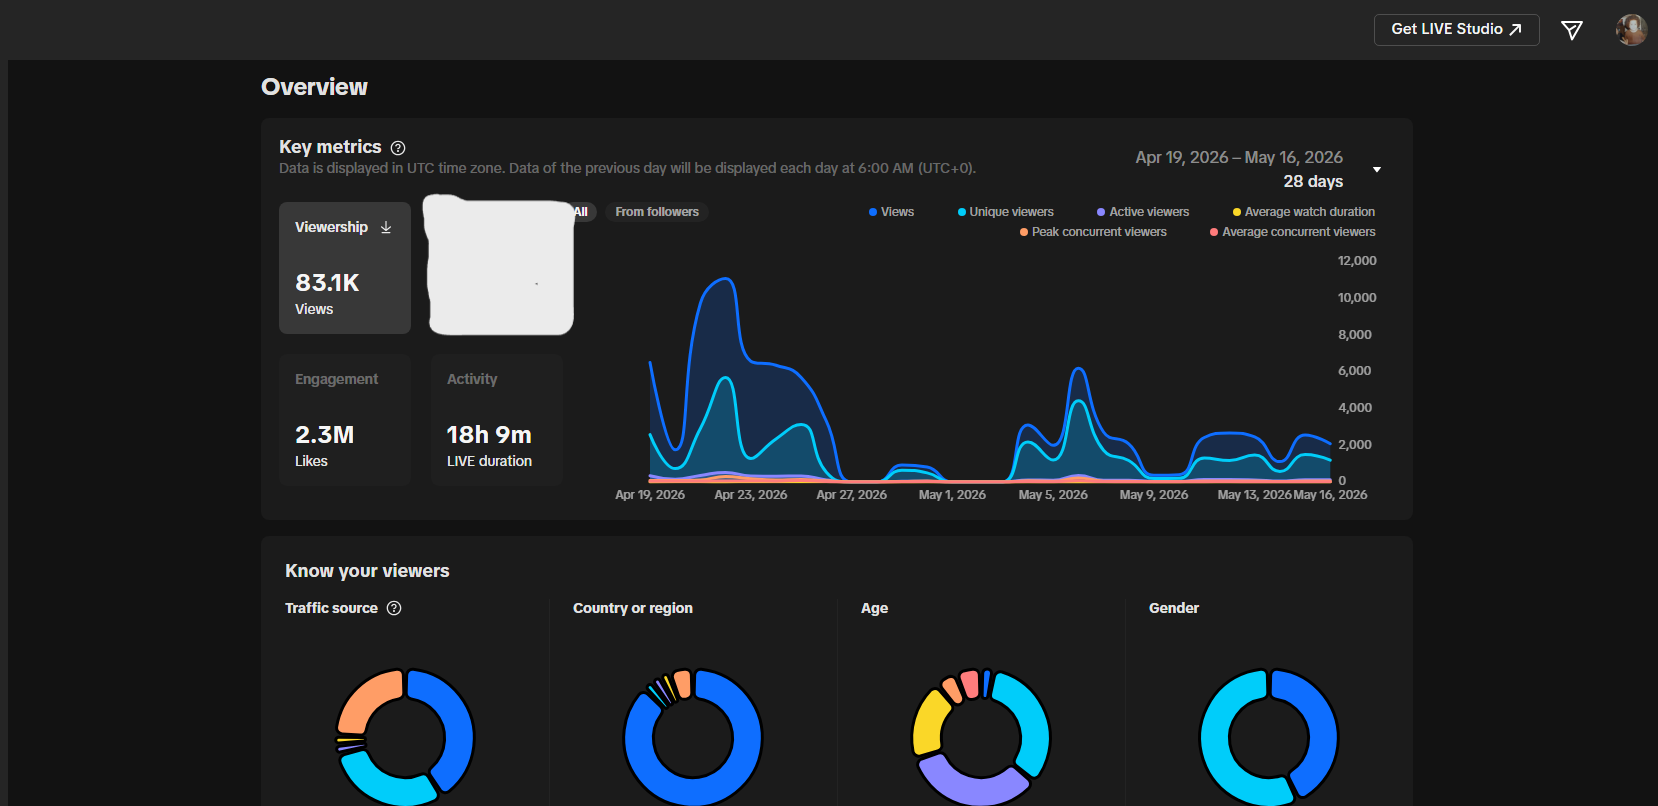Switch to the From followers filter
The height and width of the screenshot is (806, 1658).
click(657, 212)
